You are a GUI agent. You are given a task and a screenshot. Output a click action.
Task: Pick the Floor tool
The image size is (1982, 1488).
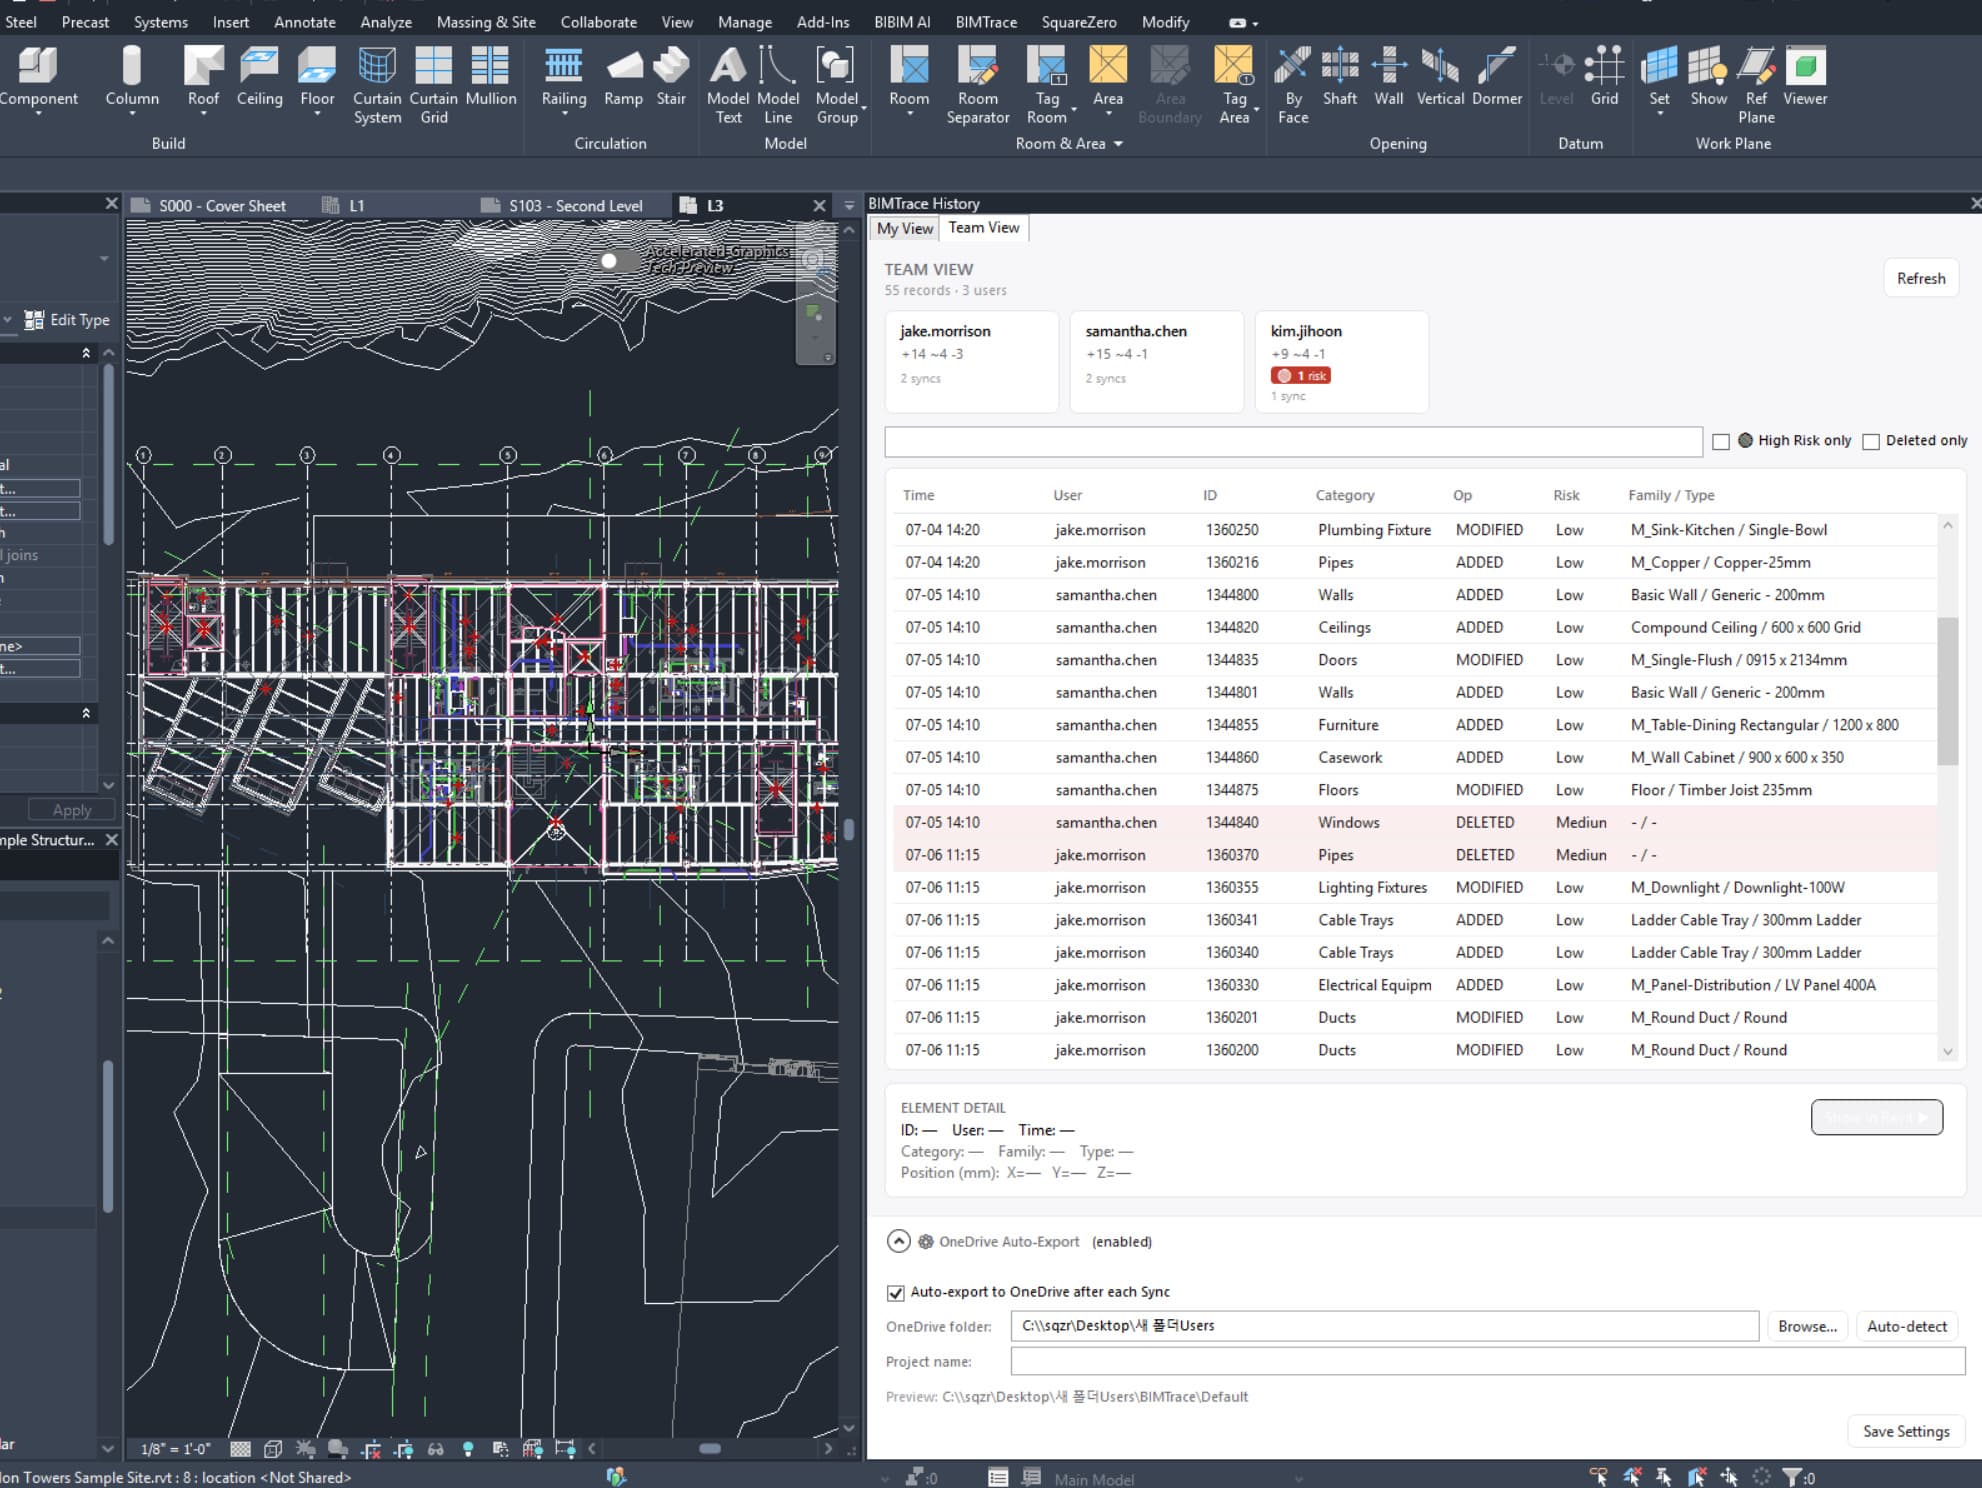pos(317,78)
